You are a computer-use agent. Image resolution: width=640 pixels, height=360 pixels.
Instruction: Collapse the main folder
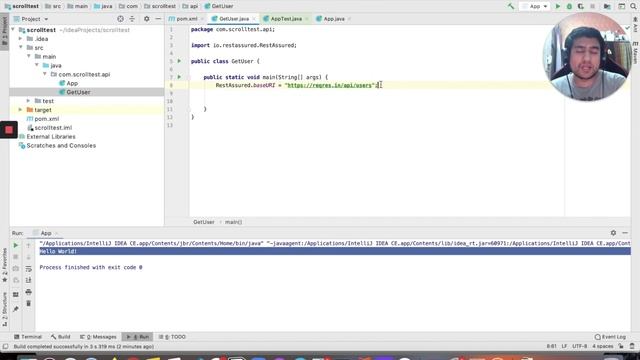click(x=29, y=56)
